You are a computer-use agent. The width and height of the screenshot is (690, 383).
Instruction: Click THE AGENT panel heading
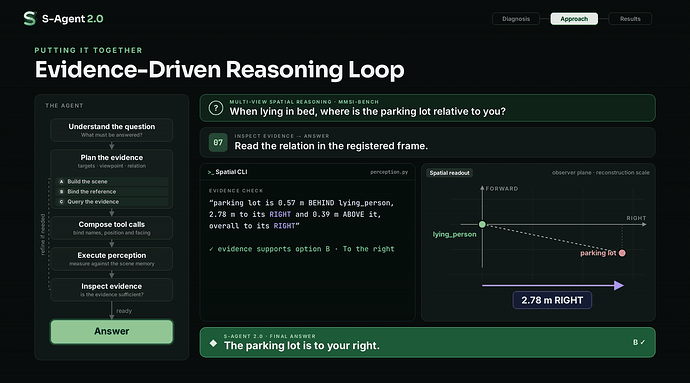(x=64, y=106)
